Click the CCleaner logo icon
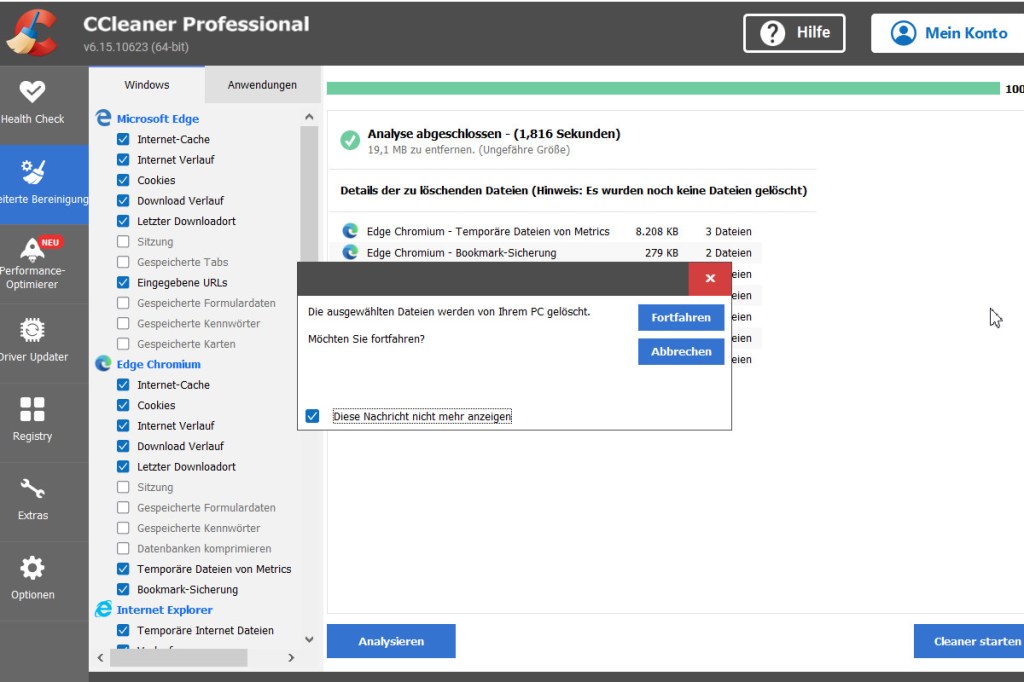1024x682 pixels. [x=32, y=33]
